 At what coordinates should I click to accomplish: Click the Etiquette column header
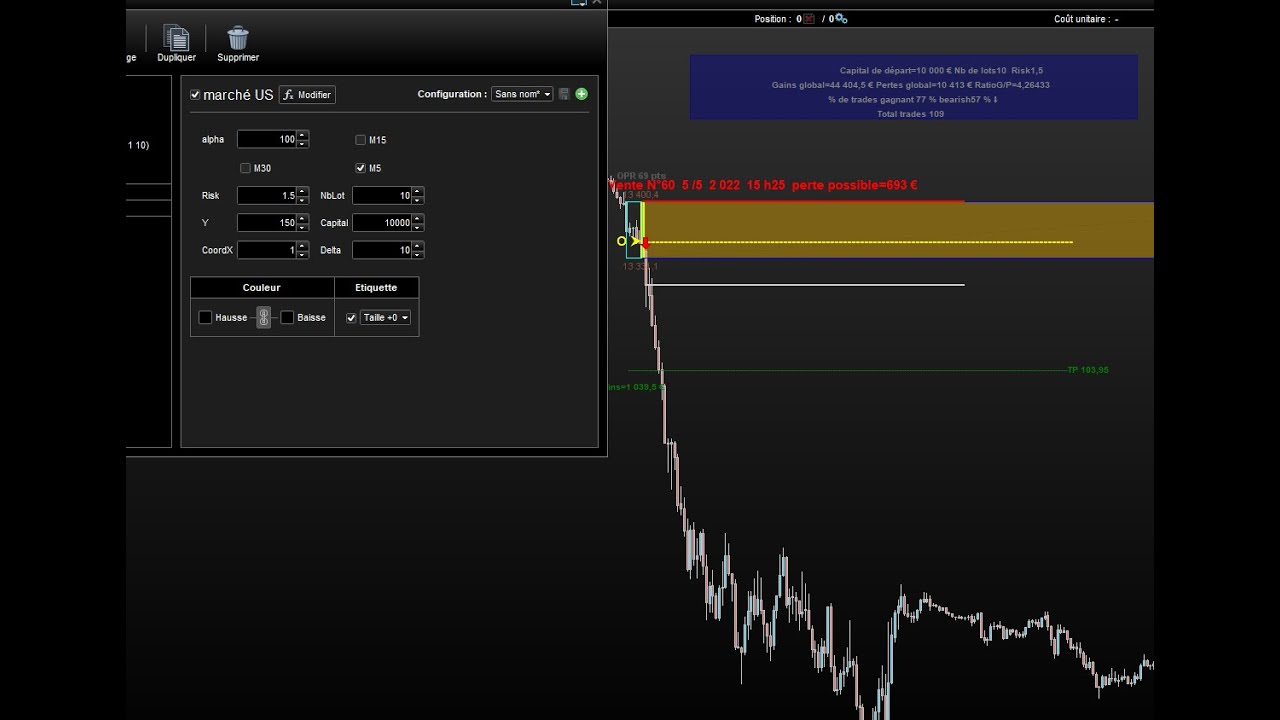click(x=376, y=288)
